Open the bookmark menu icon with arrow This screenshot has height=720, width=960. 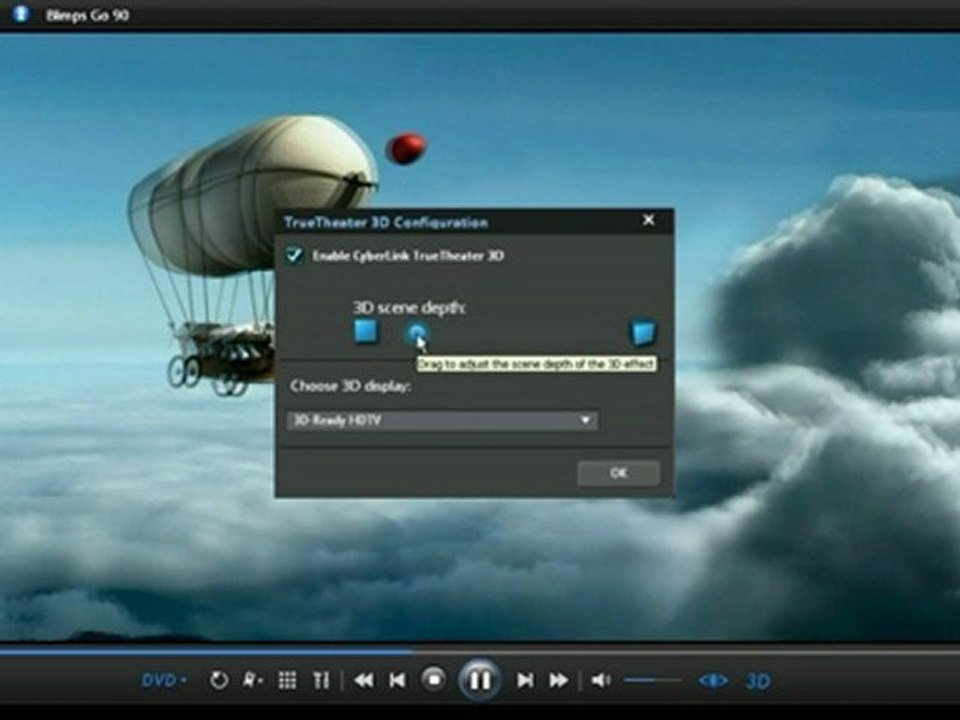coord(252,680)
